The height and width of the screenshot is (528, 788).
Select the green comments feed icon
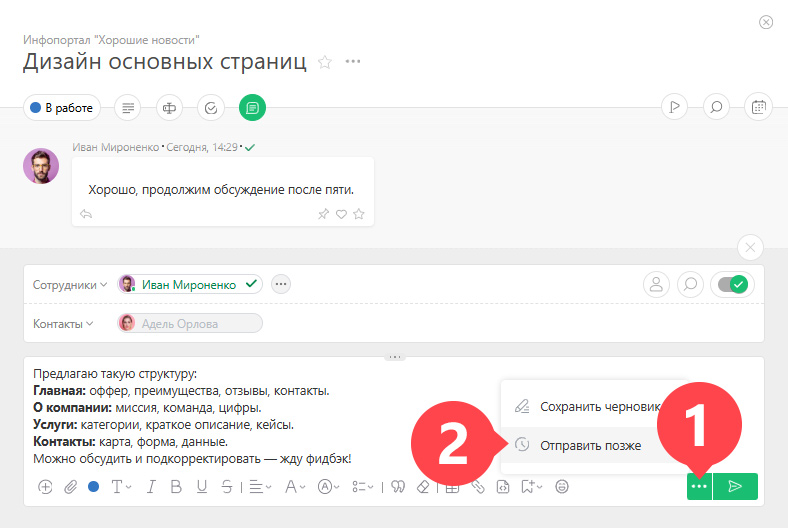[252, 108]
